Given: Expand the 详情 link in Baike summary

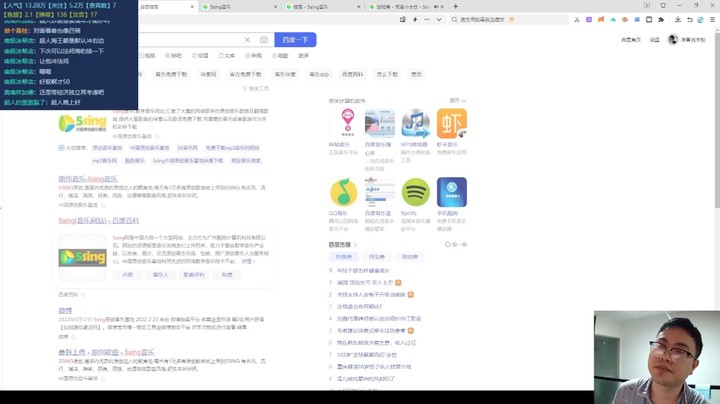Looking at the screenshot, I should pos(248,261).
